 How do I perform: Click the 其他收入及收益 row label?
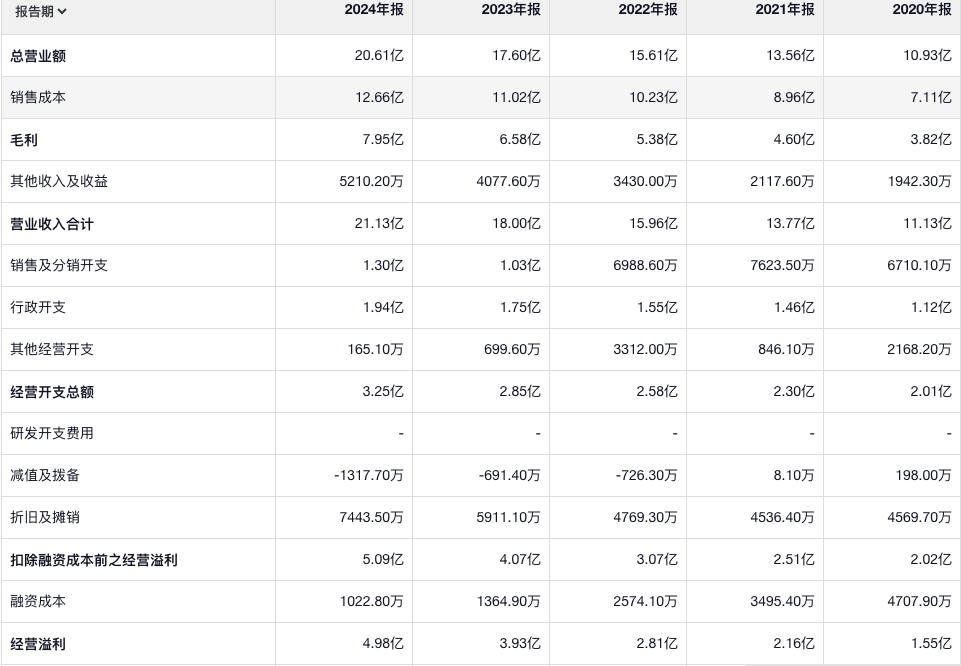59,182
